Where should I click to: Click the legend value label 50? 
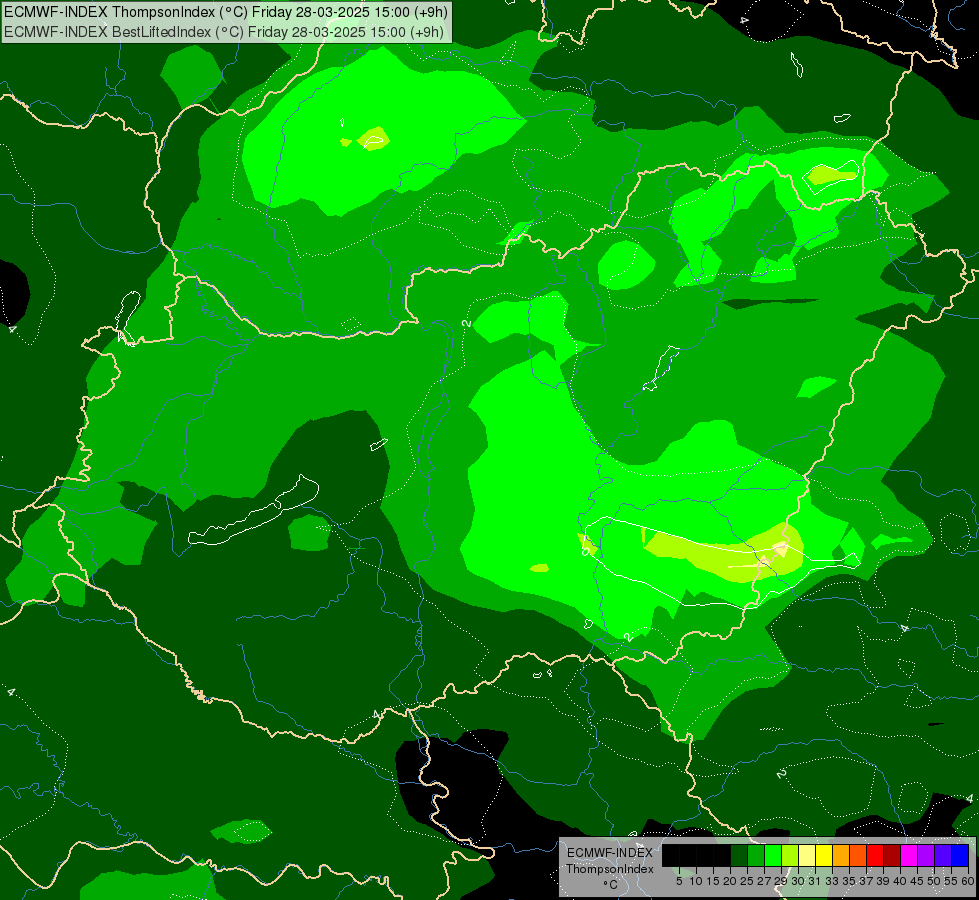click(x=935, y=881)
